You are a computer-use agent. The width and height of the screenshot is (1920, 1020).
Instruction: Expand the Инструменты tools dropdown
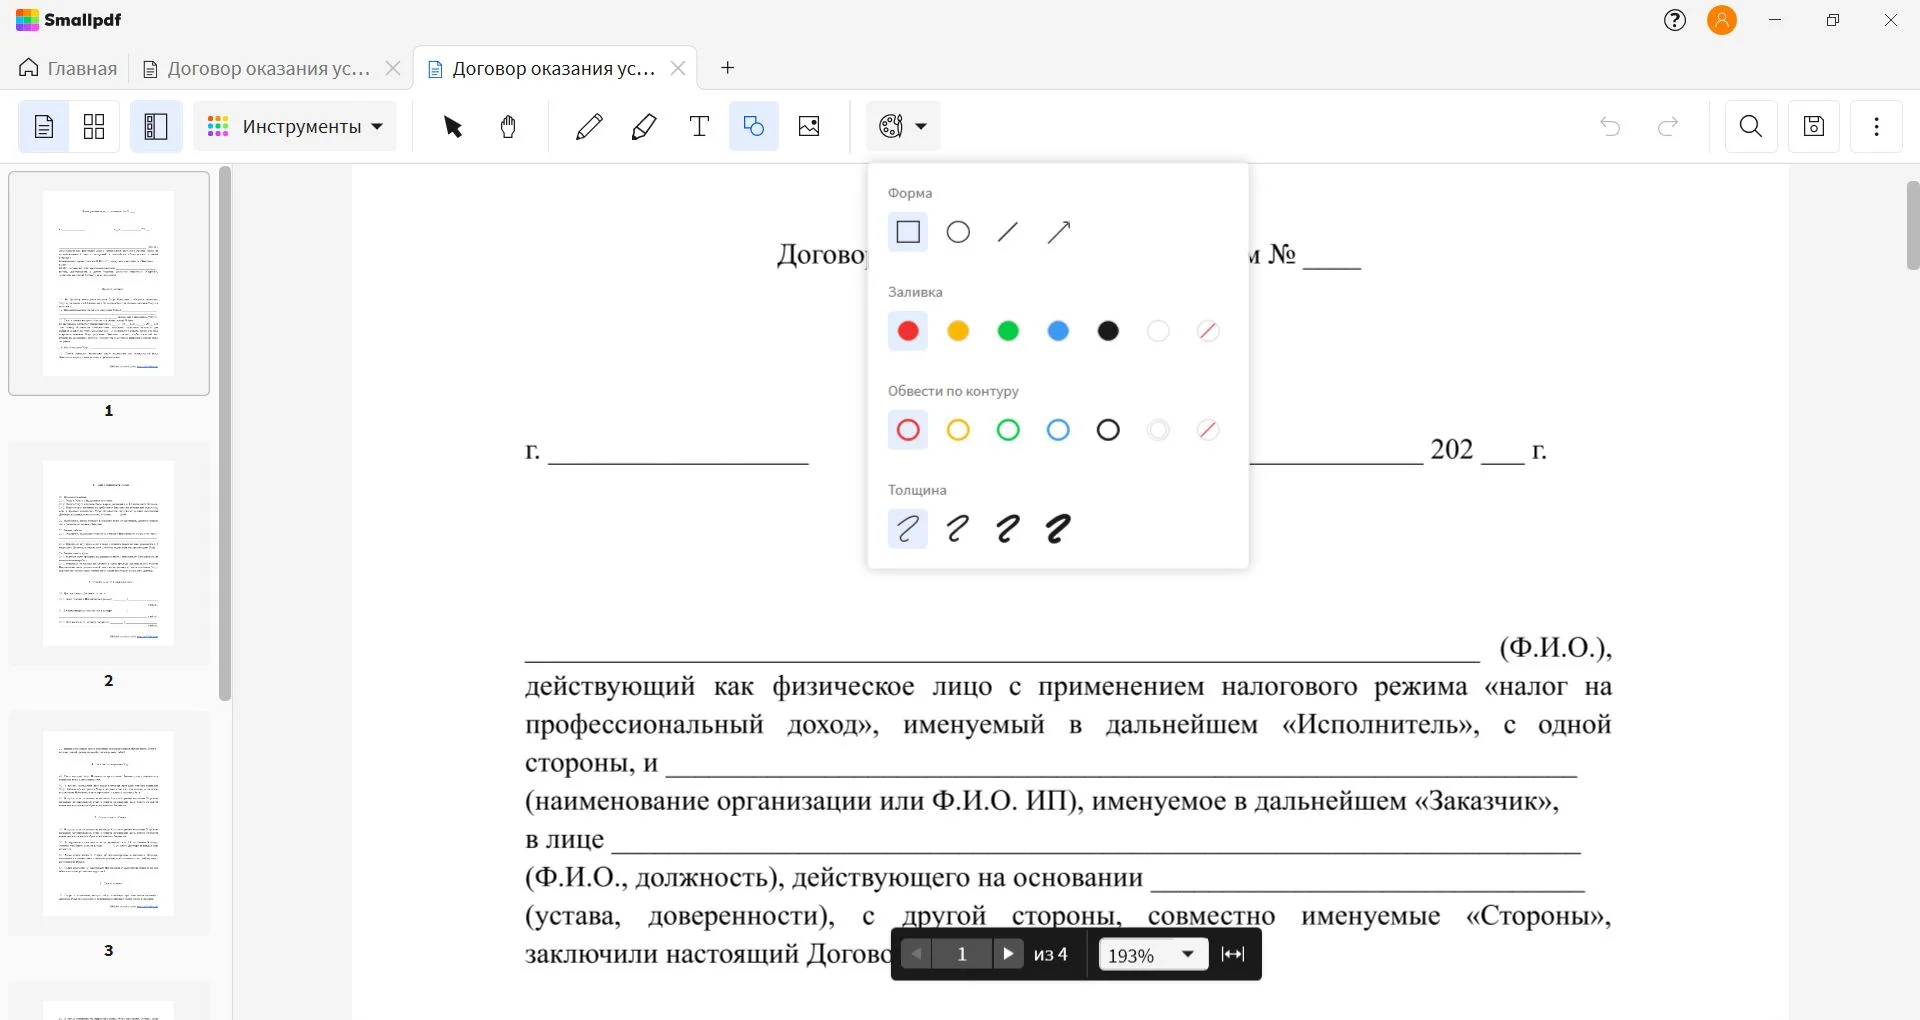coord(295,126)
